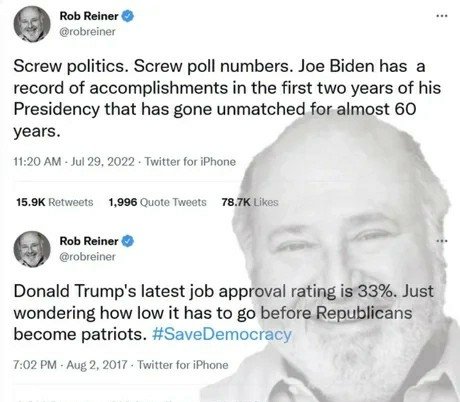Screen dimensions: 460x402
Task: Open the 11:20 AM Jul 29, 2022 timestamp
Action: [74, 162]
